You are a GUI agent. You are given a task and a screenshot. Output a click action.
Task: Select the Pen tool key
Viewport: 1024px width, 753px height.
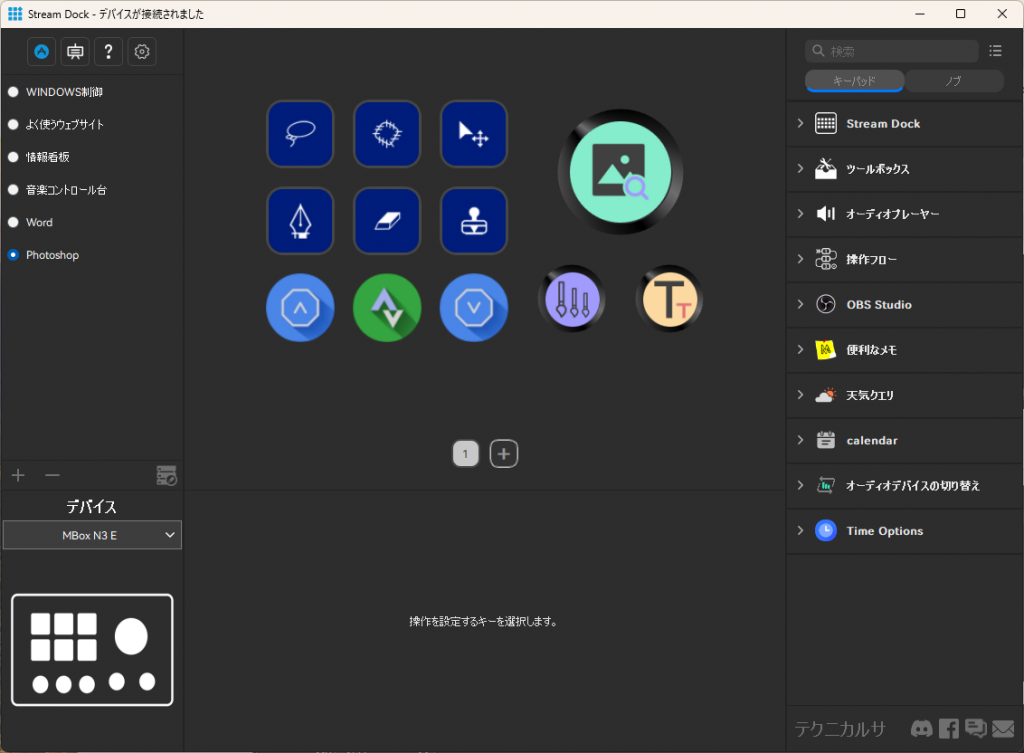coord(300,221)
